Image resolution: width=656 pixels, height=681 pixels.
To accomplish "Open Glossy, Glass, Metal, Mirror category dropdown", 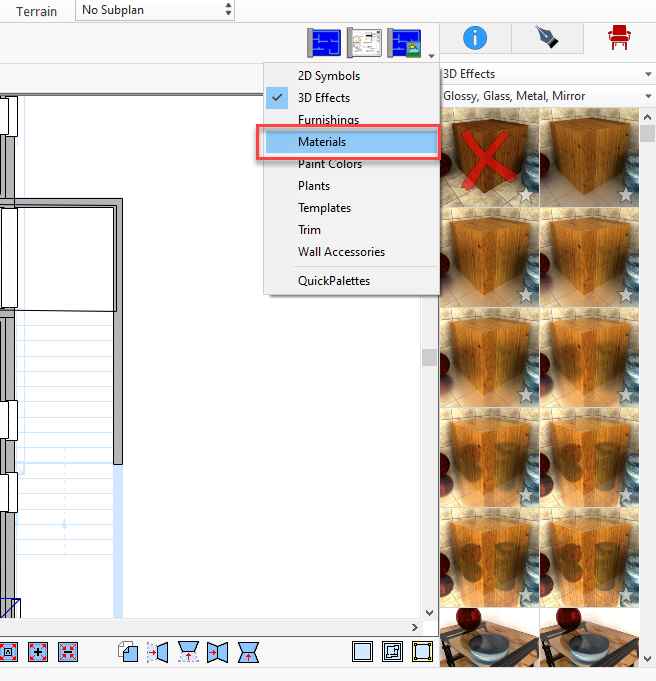I will [x=546, y=96].
